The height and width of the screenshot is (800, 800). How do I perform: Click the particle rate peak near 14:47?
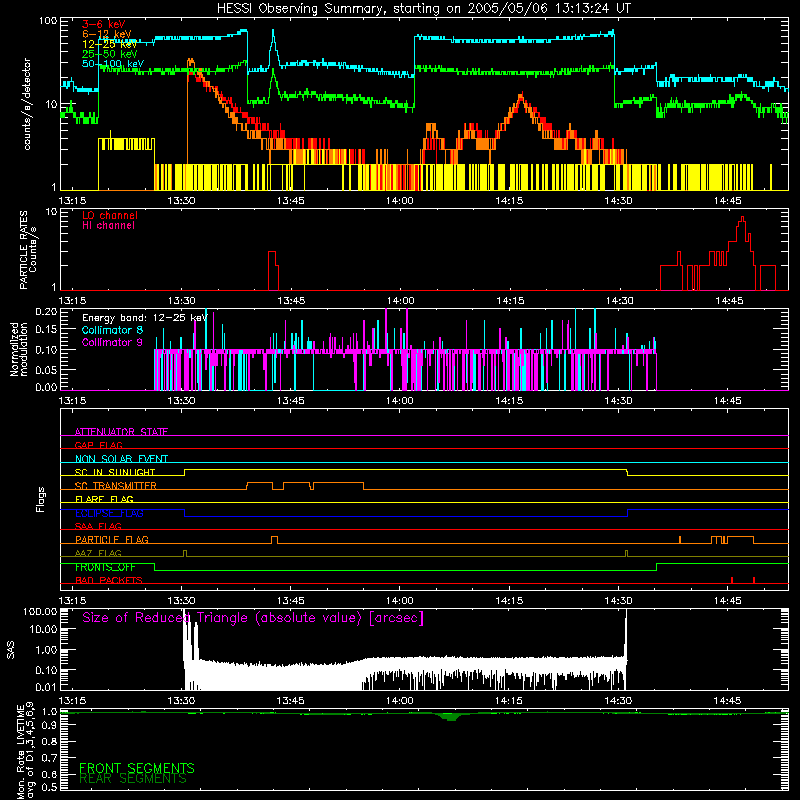743,232
